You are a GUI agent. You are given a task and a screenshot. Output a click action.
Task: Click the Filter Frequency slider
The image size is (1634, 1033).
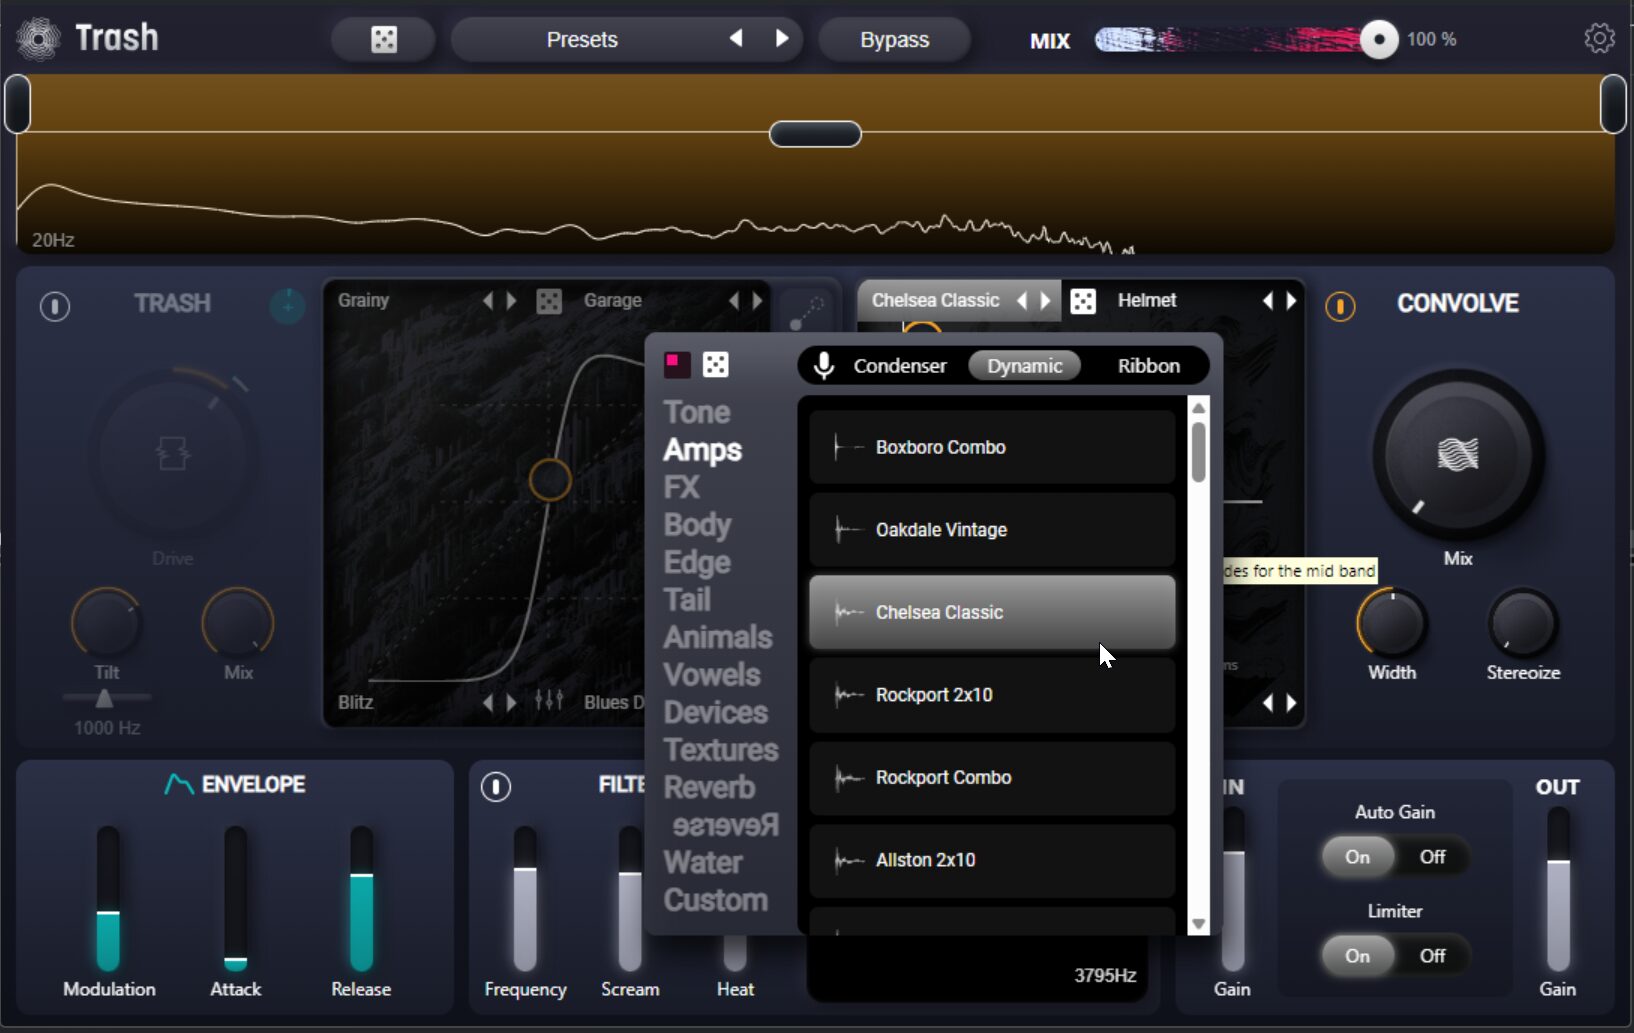point(525,898)
